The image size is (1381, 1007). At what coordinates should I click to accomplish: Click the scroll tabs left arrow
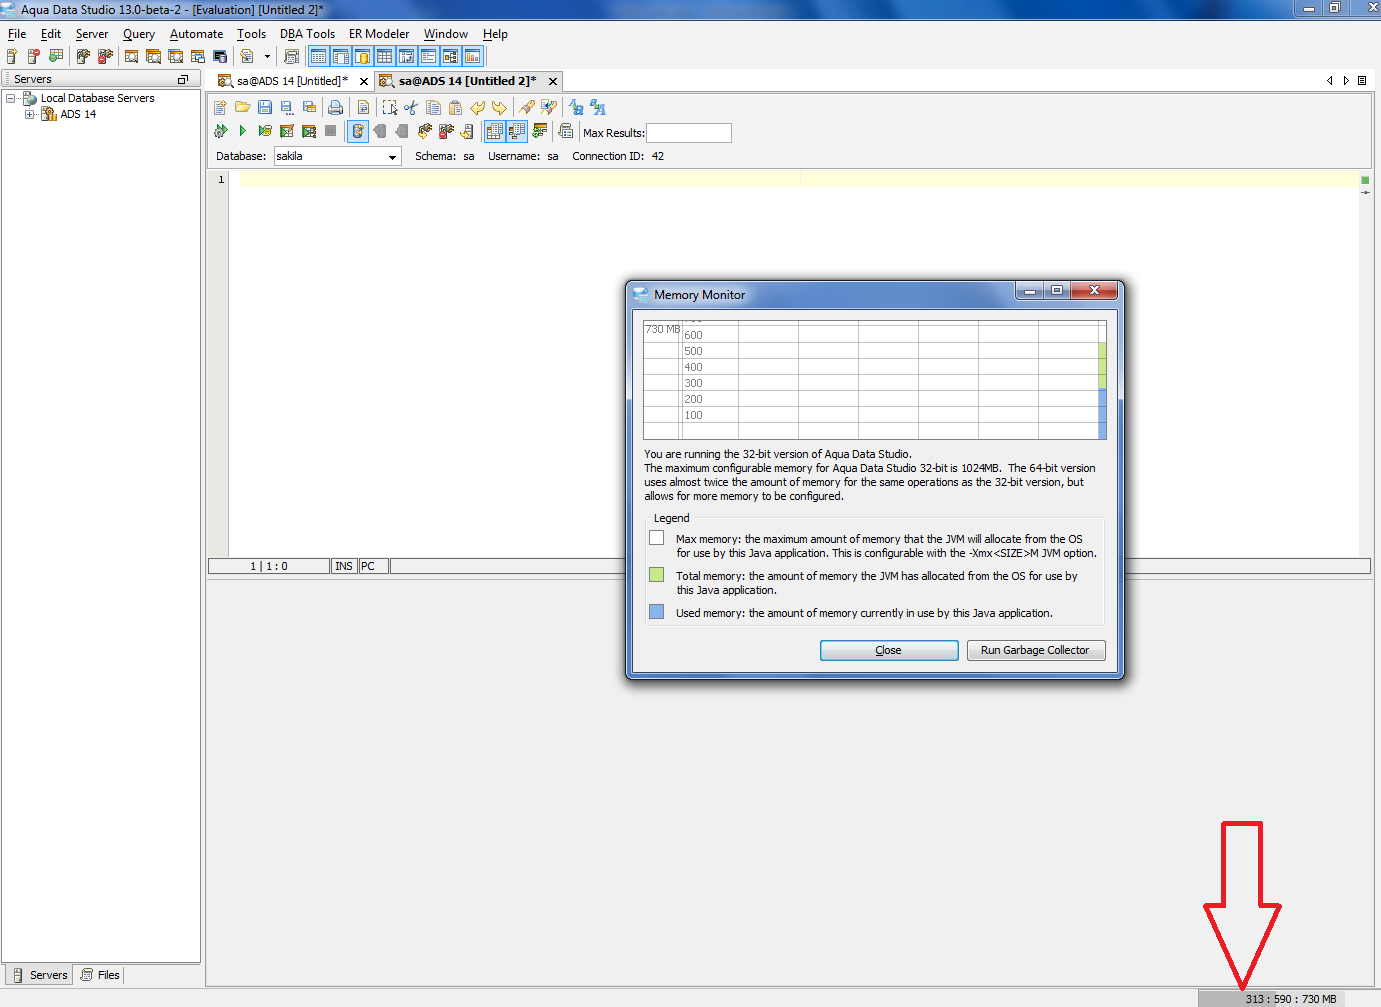pos(1330,81)
